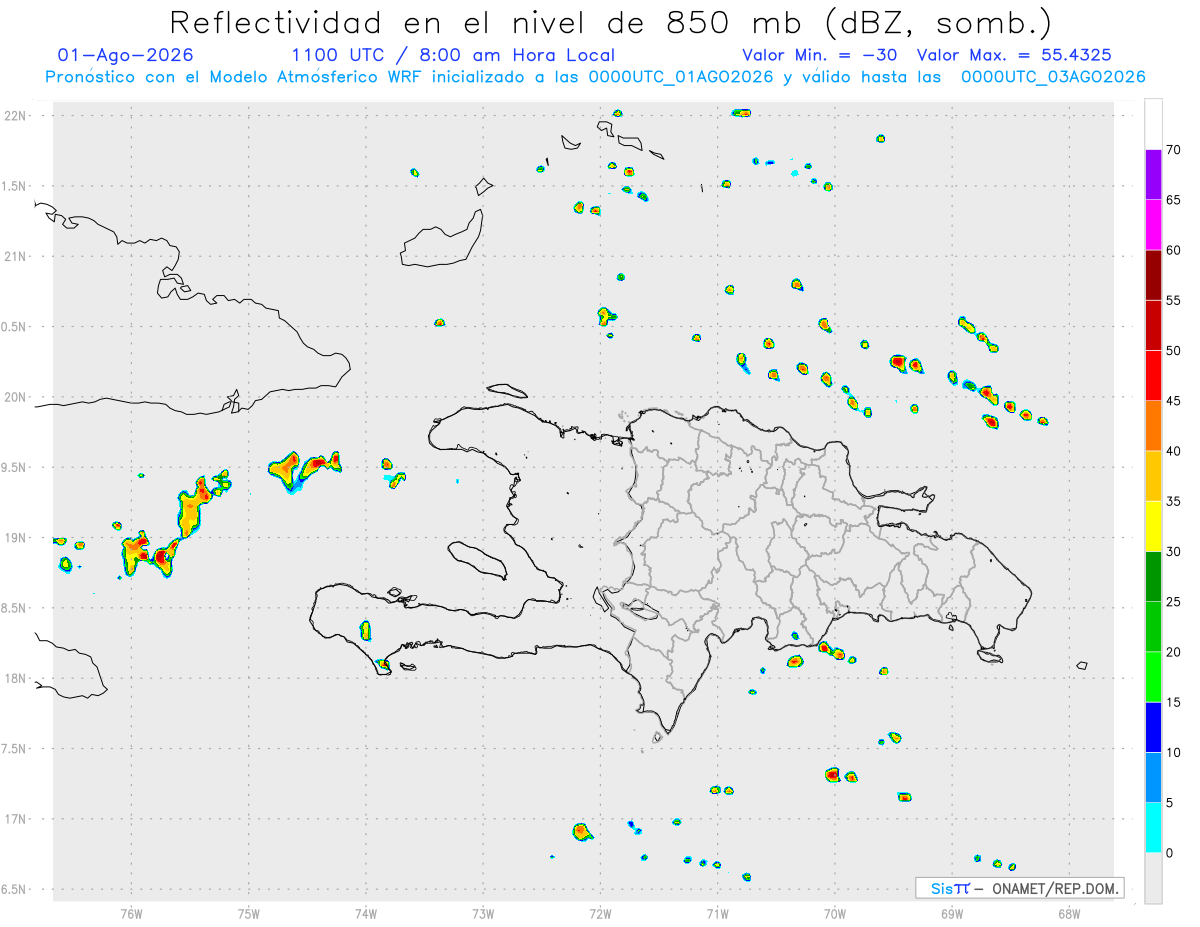Click the longitude axis label '76W'

pyautogui.click(x=131, y=913)
